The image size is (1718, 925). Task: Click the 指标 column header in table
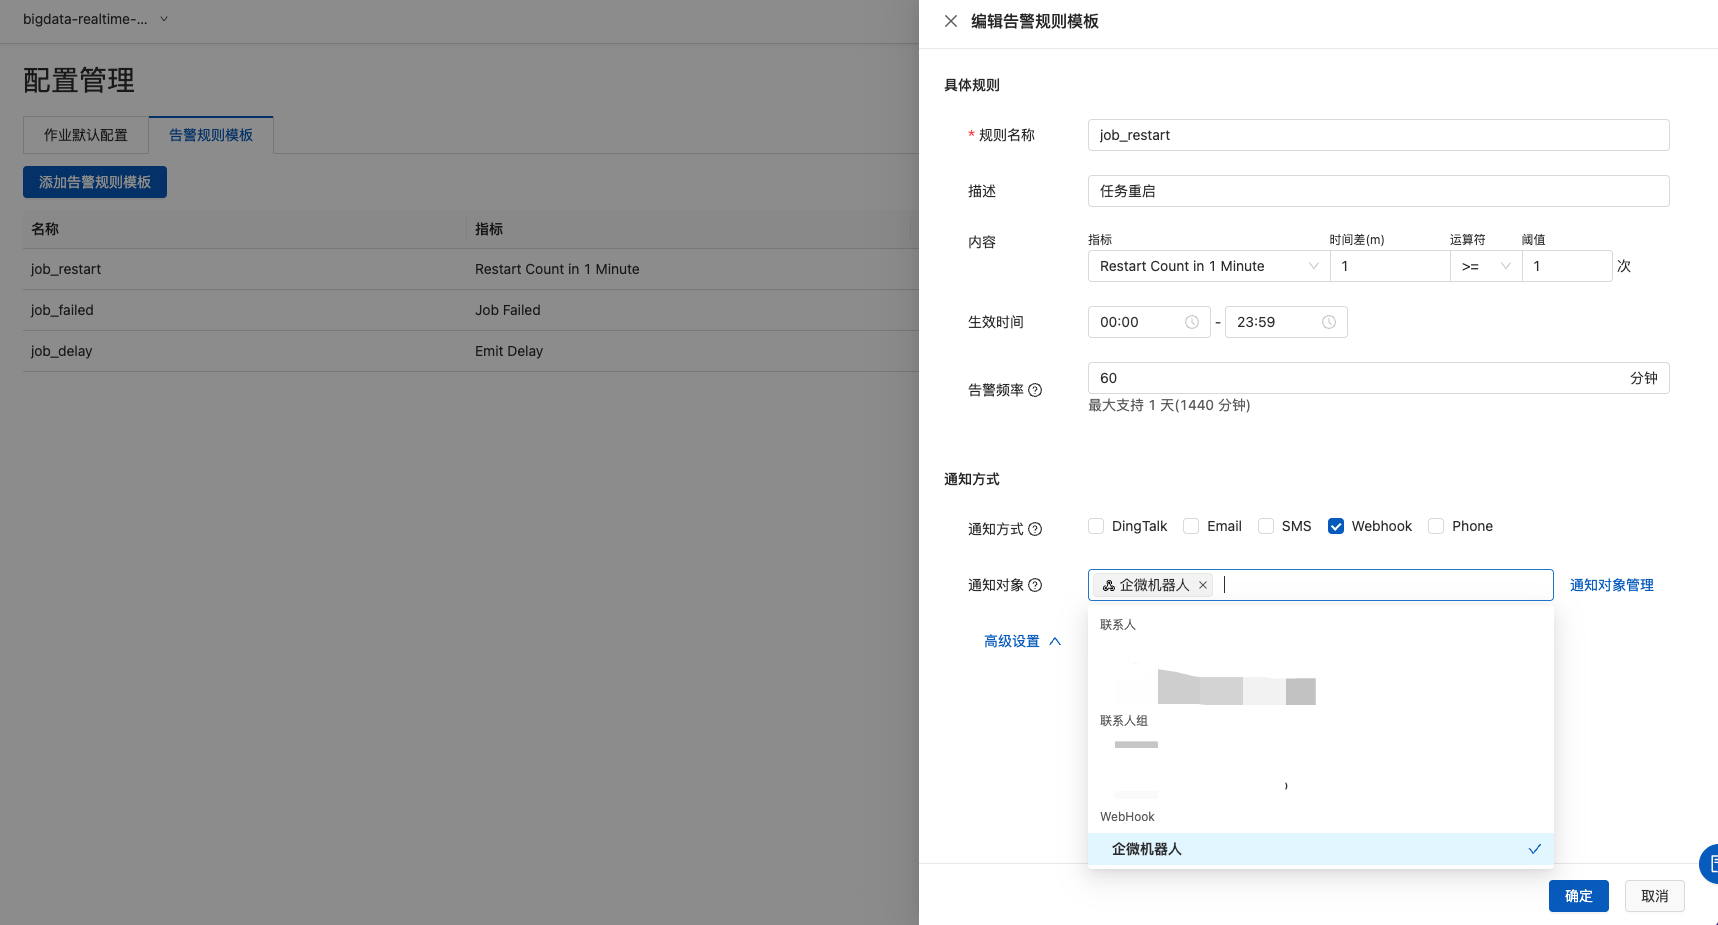(489, 229)
